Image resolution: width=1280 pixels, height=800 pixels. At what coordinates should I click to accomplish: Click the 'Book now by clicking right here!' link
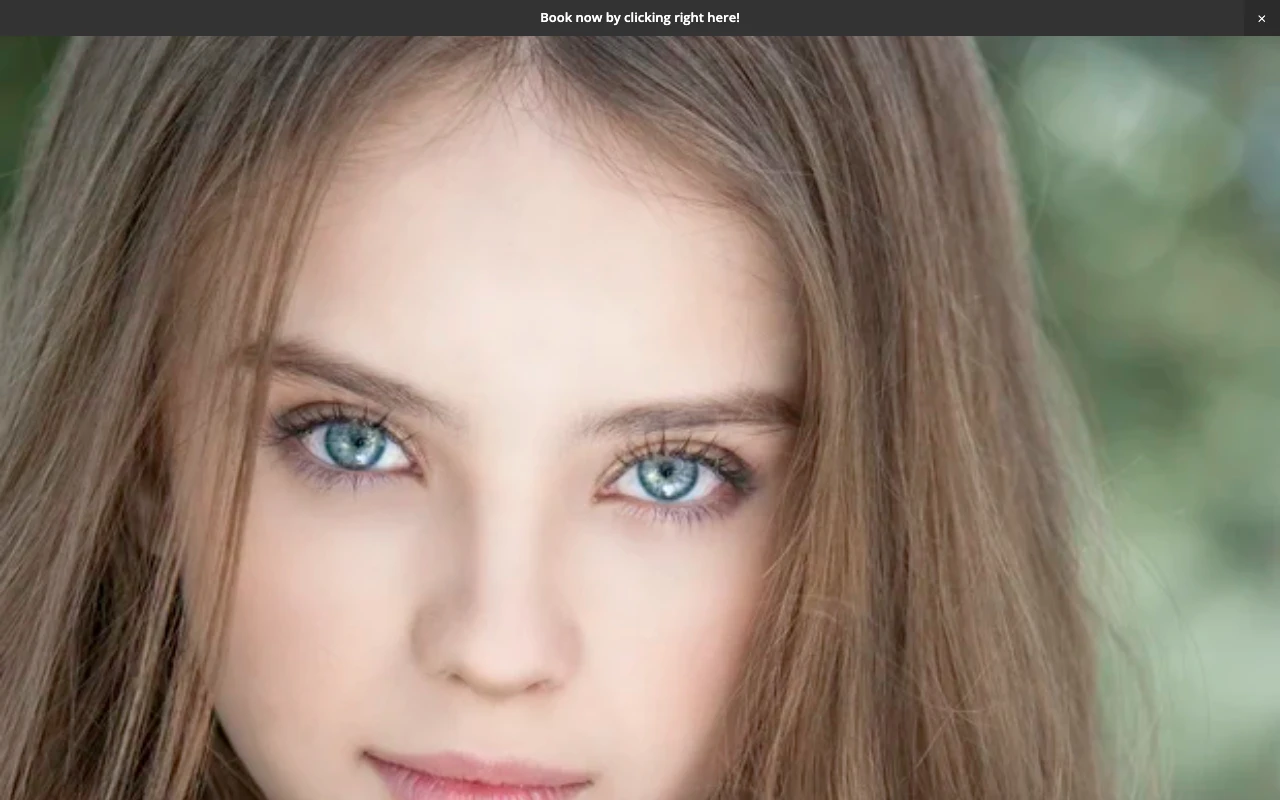[640, 18]
